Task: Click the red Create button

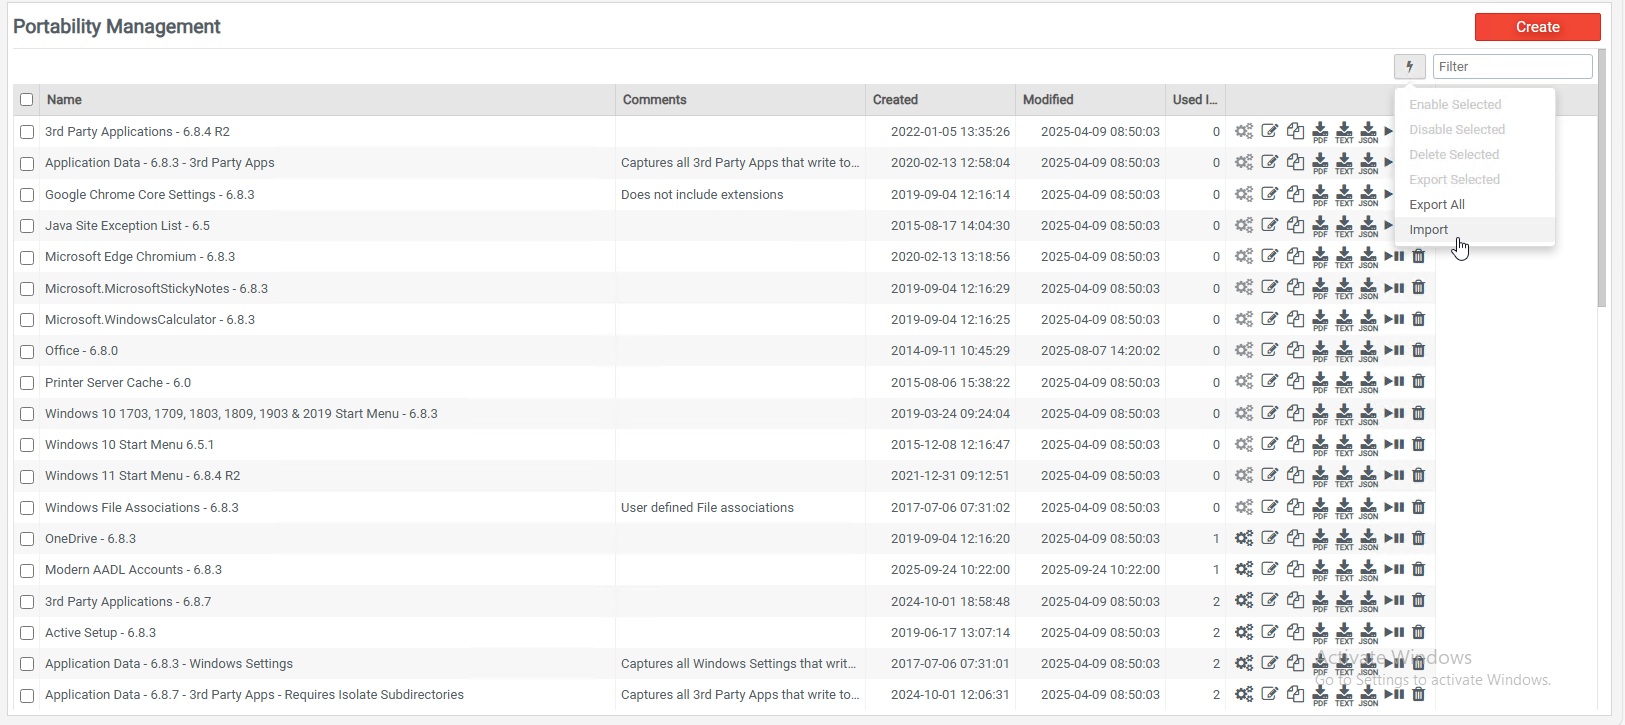Action: point(1537,27)
